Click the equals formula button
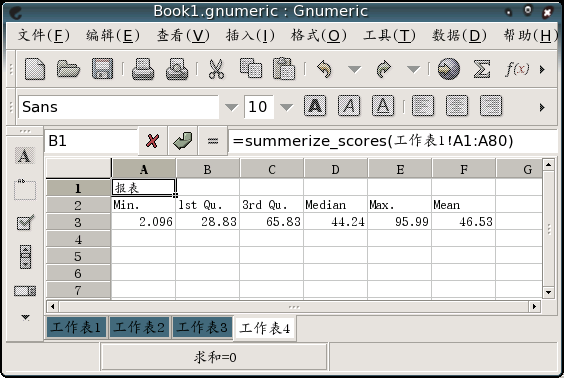This screenshot has height=378, width=564. [x=213, y=141]
